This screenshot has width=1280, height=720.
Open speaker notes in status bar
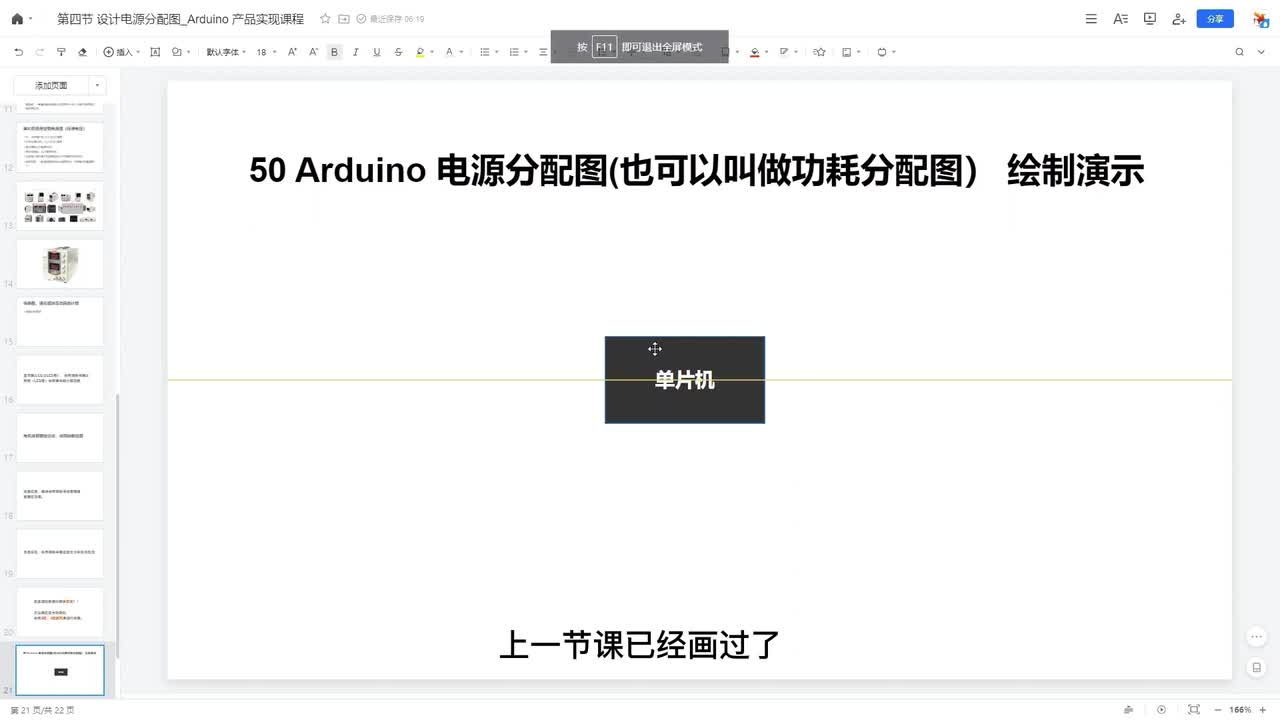point(1129,710)
